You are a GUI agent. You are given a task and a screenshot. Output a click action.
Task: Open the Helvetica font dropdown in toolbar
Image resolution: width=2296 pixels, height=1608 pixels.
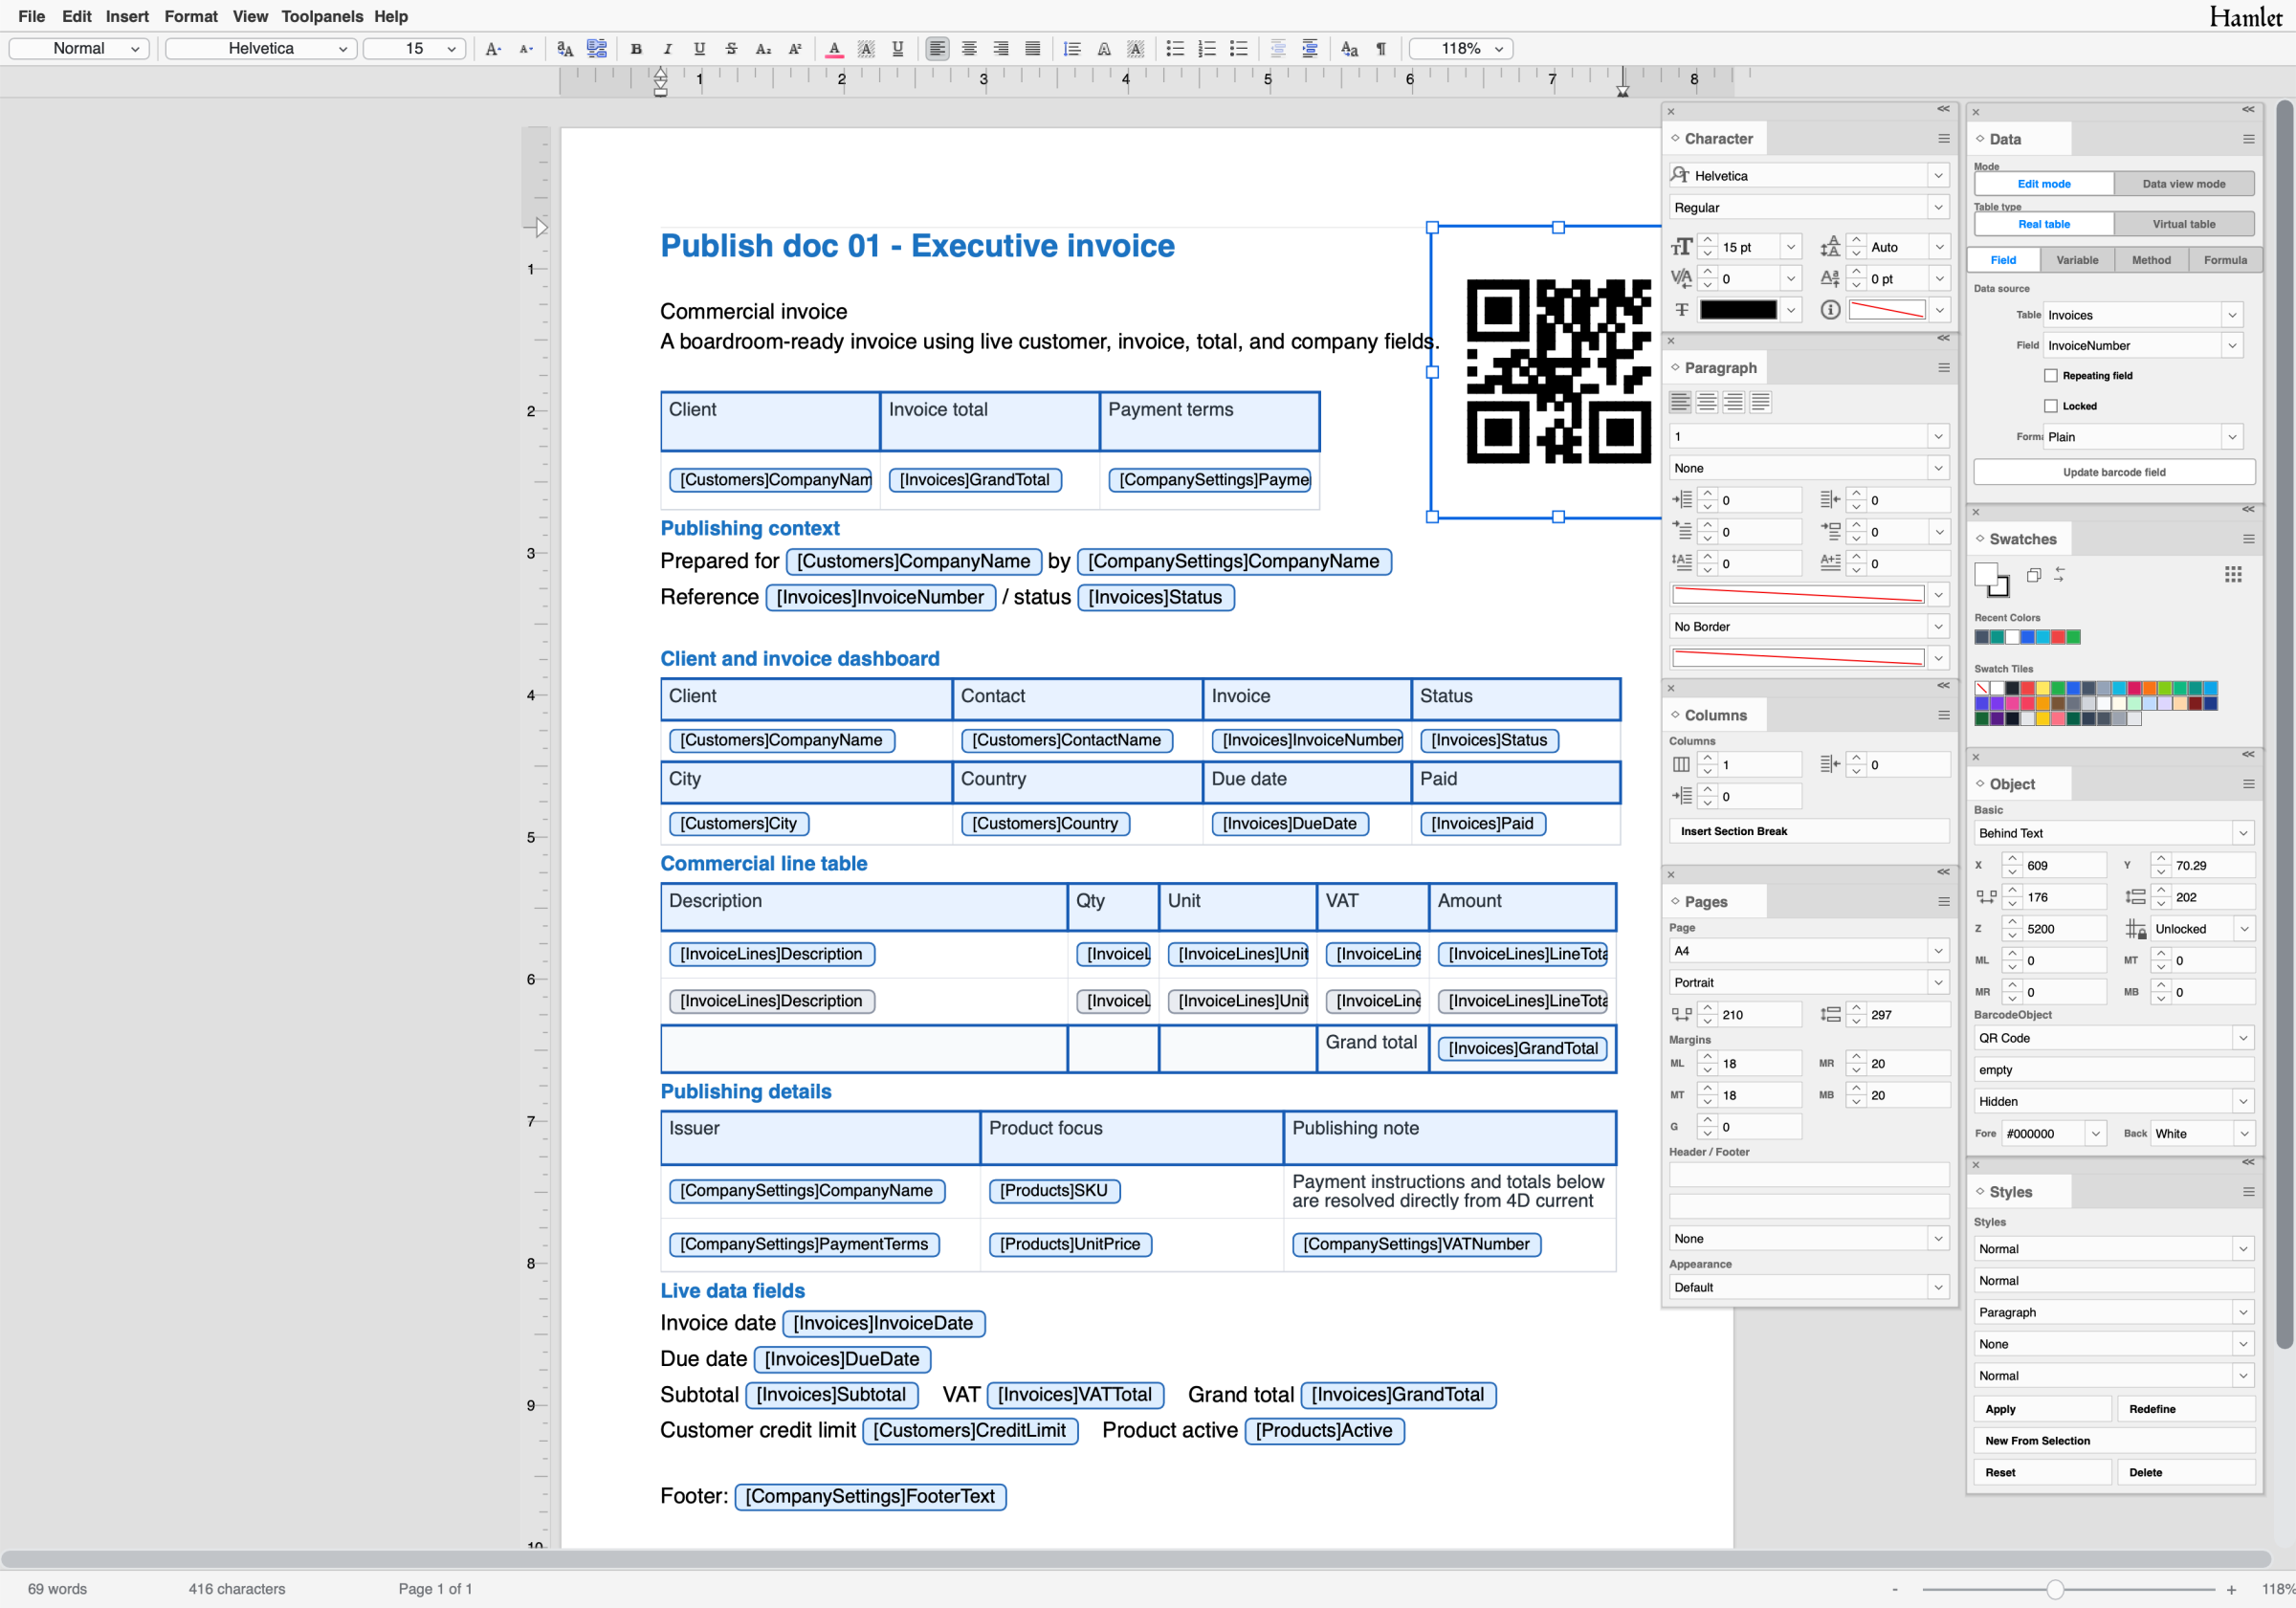261,48
